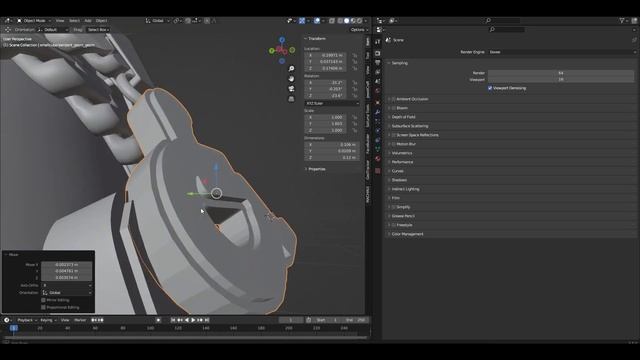Open the Material properties tab icon
640x360 pixels.
(x=378, y=159)
